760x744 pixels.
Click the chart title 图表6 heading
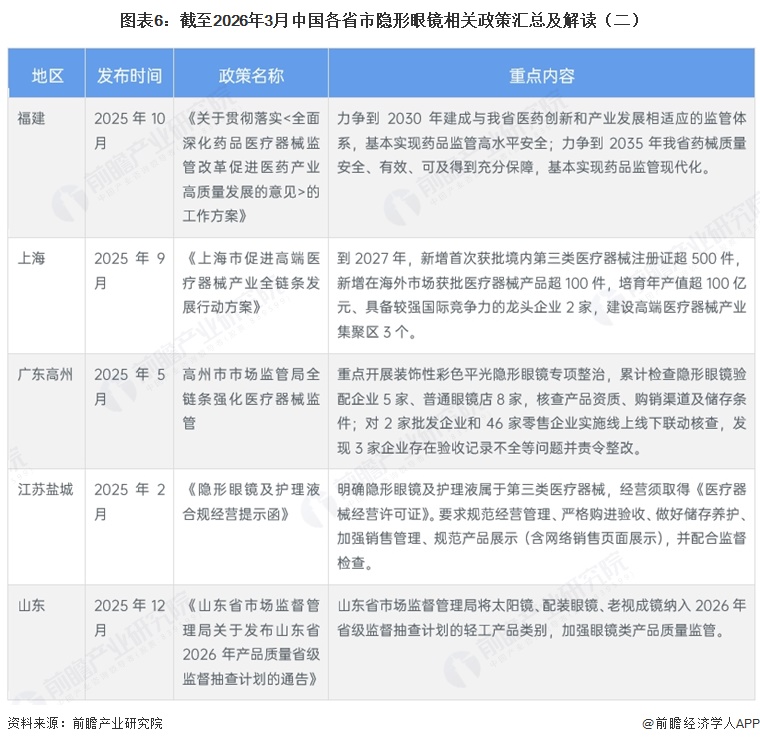click(x=380, y=21)
